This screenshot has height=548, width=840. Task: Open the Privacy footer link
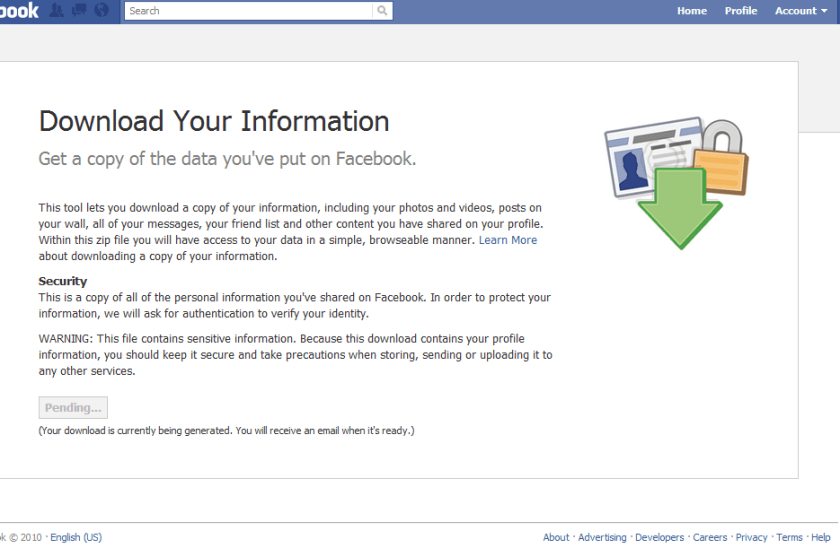[x=751, y=537]
